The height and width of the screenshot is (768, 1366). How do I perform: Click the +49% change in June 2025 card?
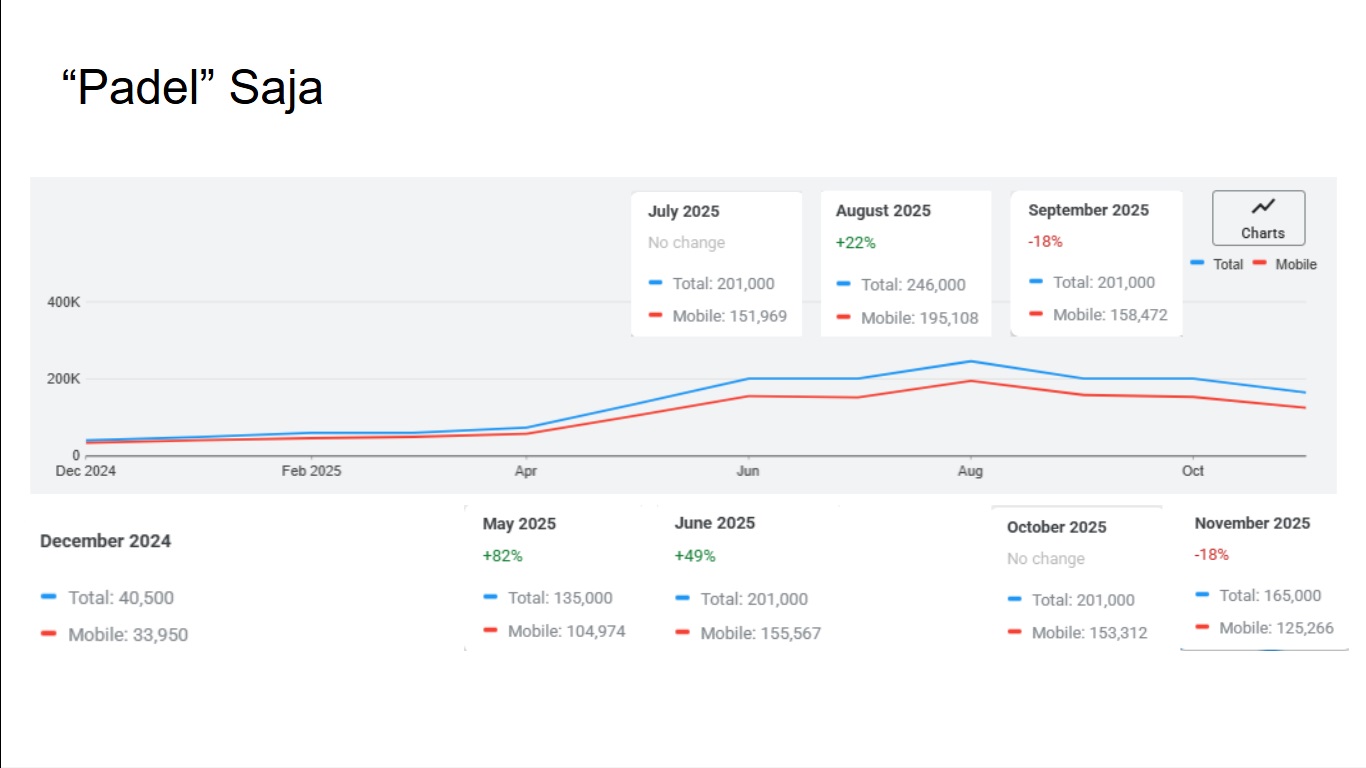click(695, 556)
